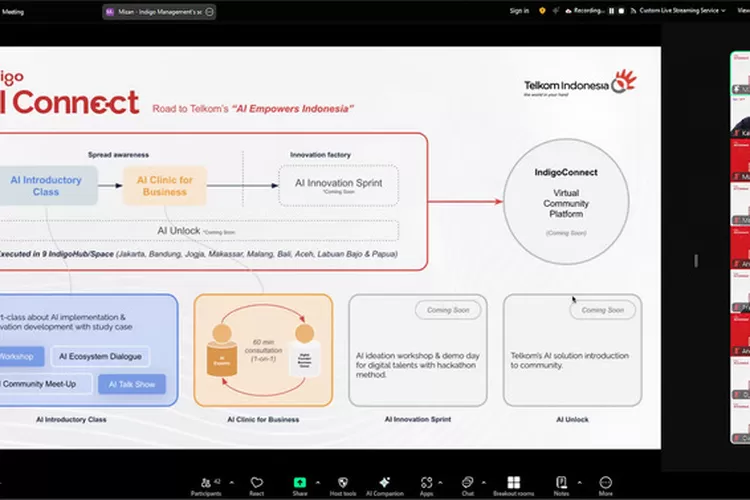Expand the Share options arrow
Screen dimensions: 750x500
319,481
